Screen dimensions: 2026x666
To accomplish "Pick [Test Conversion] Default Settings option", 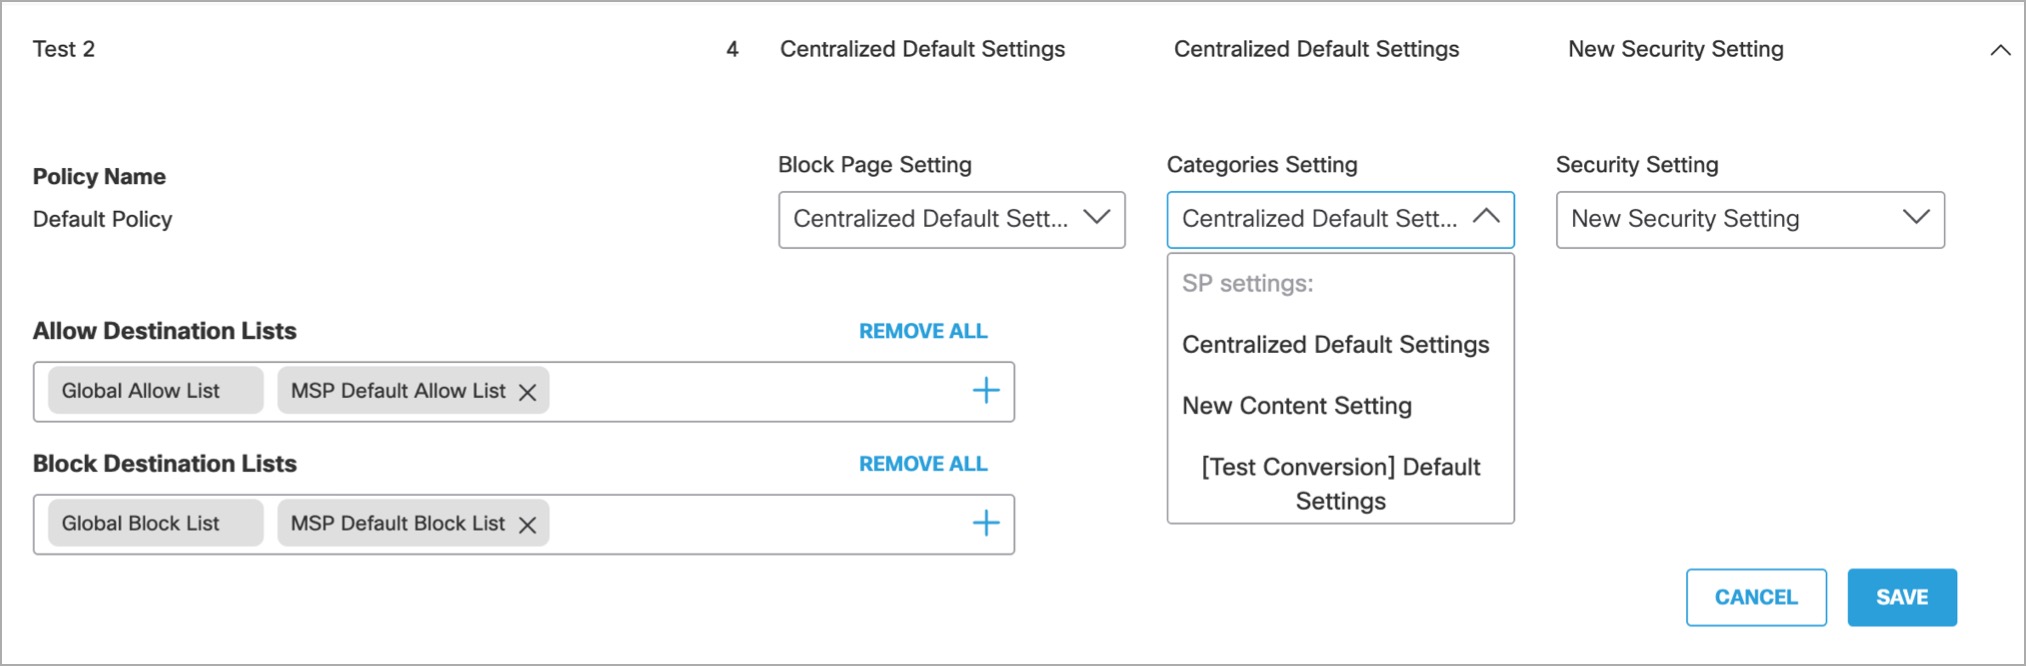I will pyautogui.click(x=1340, y=484).
